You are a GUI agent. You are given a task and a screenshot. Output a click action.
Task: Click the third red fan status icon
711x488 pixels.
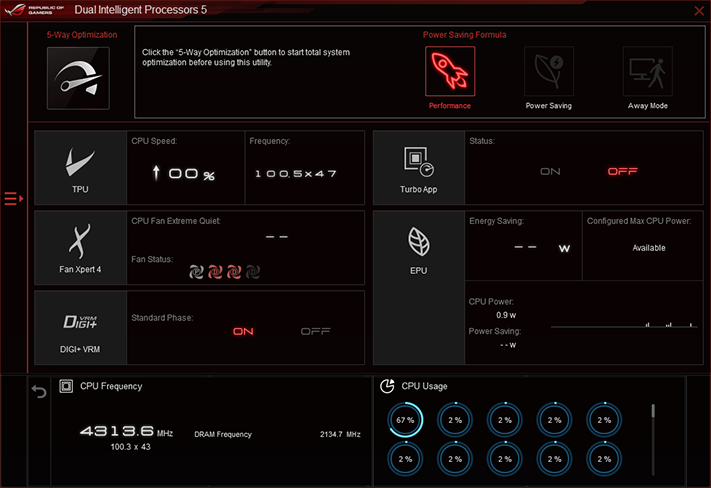tap(234, 272)
